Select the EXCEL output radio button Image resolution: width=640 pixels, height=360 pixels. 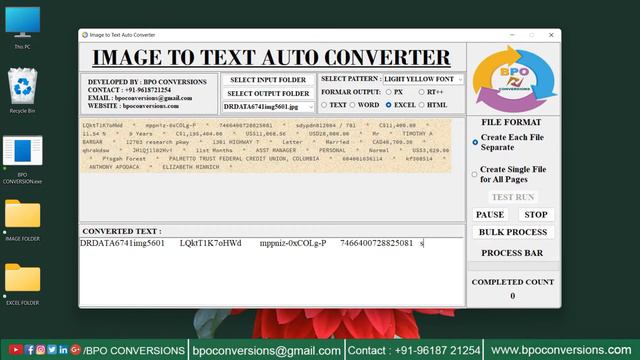point(389,105)
